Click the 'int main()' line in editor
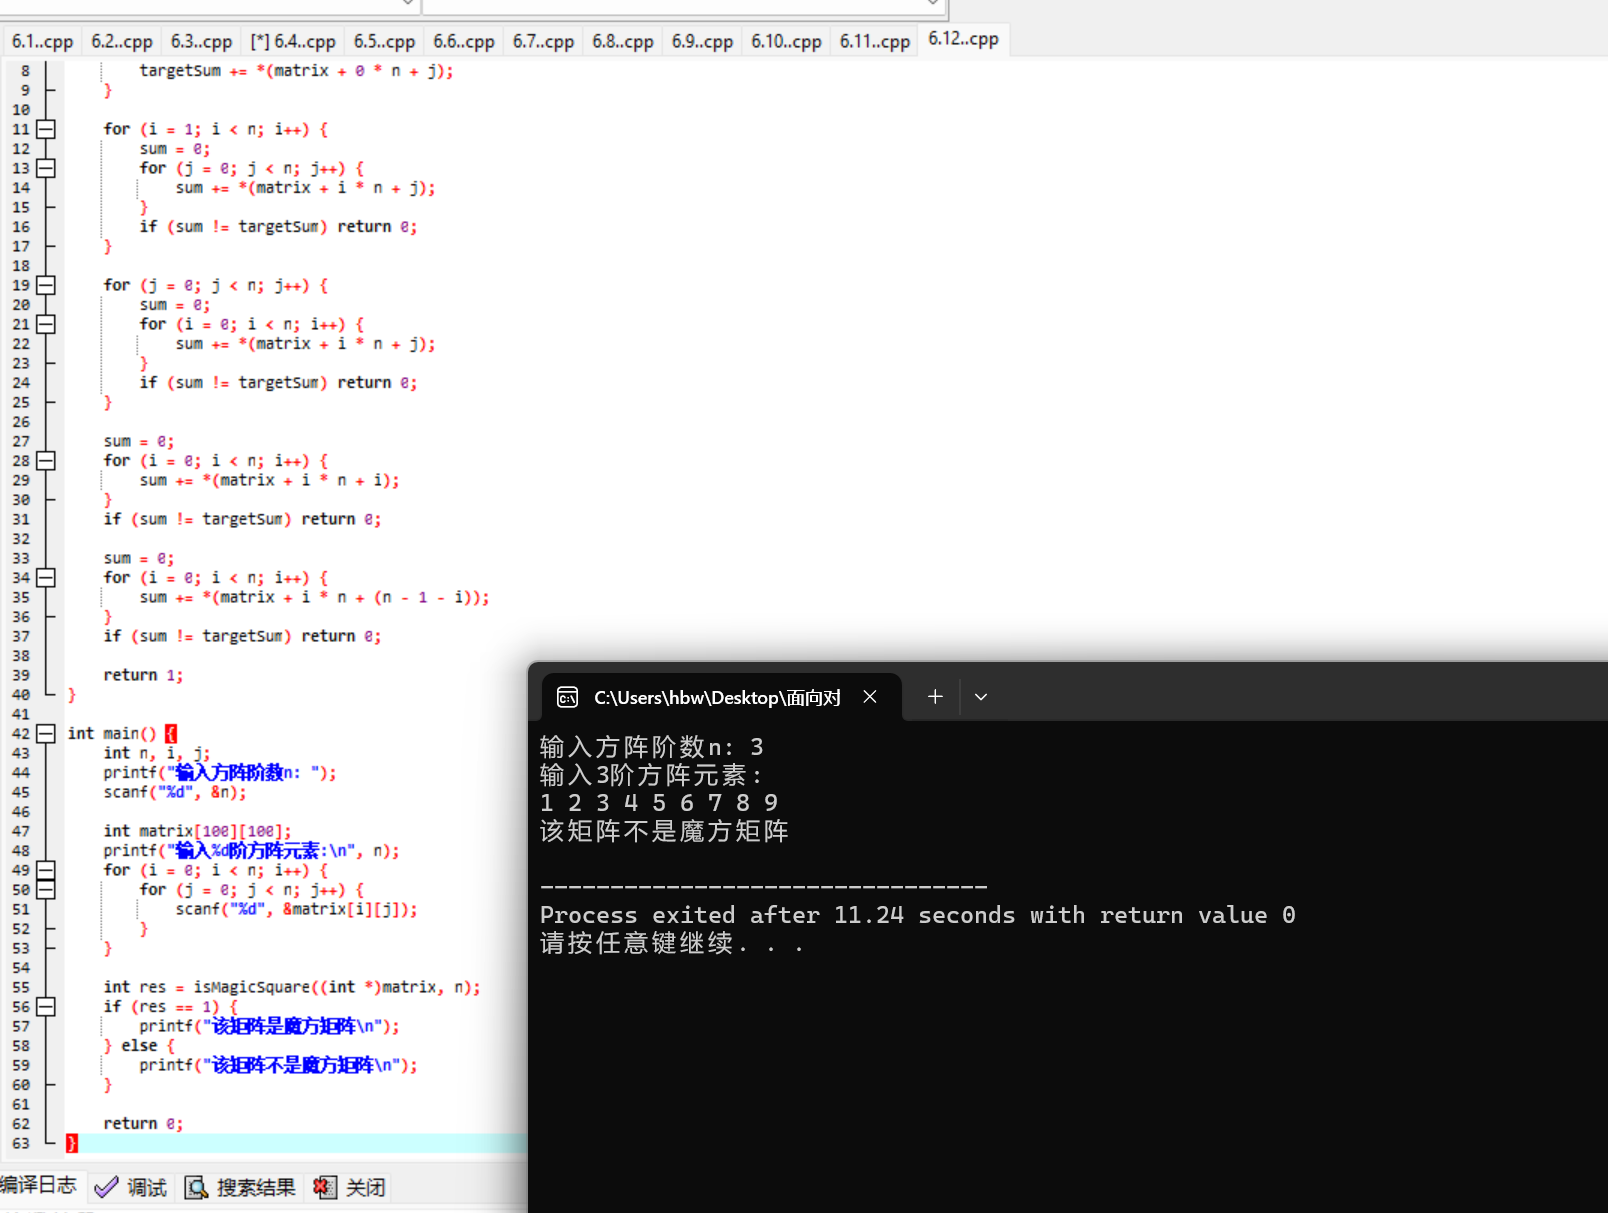Screen dimensions: 1608x1213 [x=122, y=734]
